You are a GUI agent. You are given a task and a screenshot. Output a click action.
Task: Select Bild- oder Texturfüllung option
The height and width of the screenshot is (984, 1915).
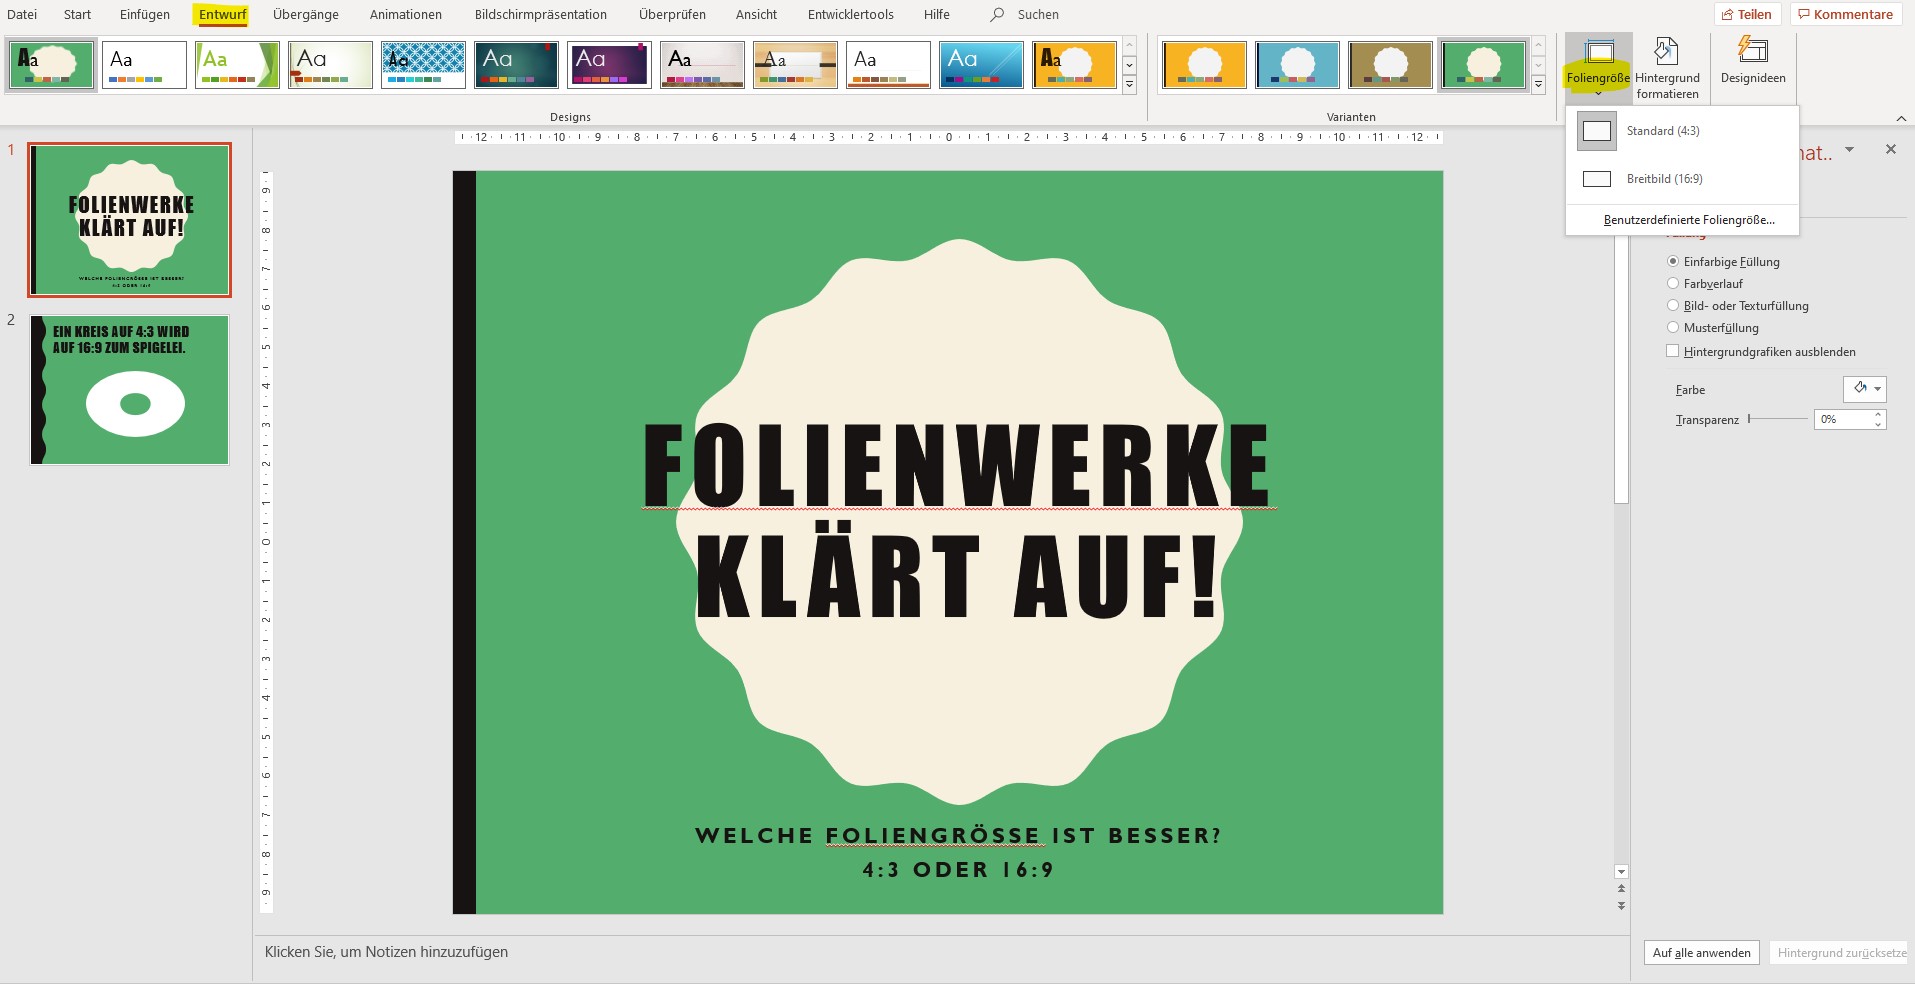coord(1673,305)
